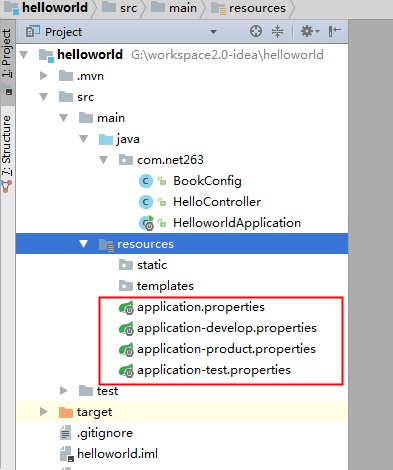Click the helloworld module folder icon
Screen dimensions: 393x470
tap(46, 55)
